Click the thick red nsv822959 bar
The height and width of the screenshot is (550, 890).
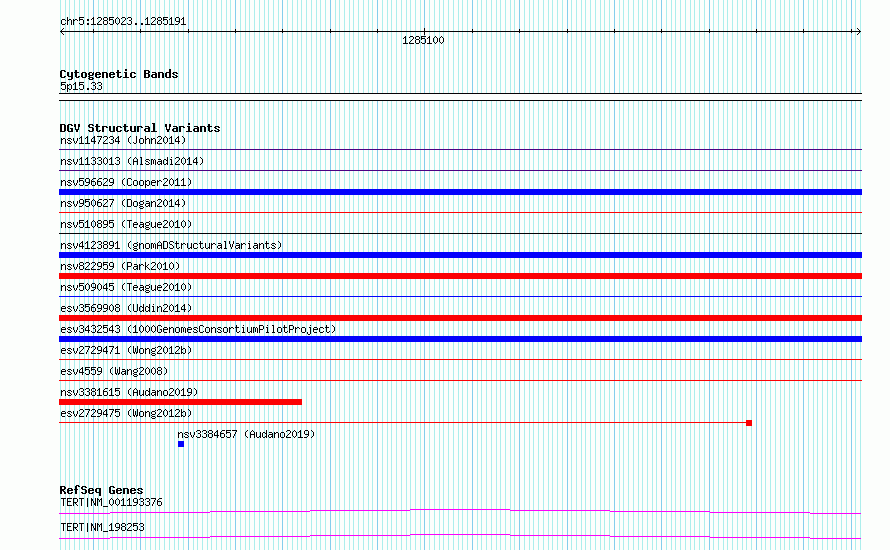tap(460, 276)
